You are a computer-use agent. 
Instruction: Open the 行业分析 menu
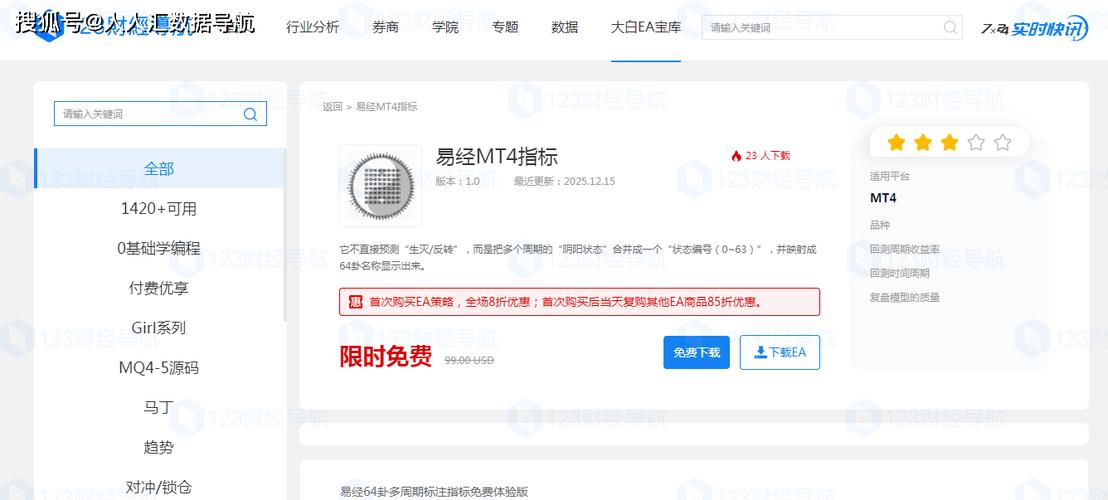(x=312, y=28)
